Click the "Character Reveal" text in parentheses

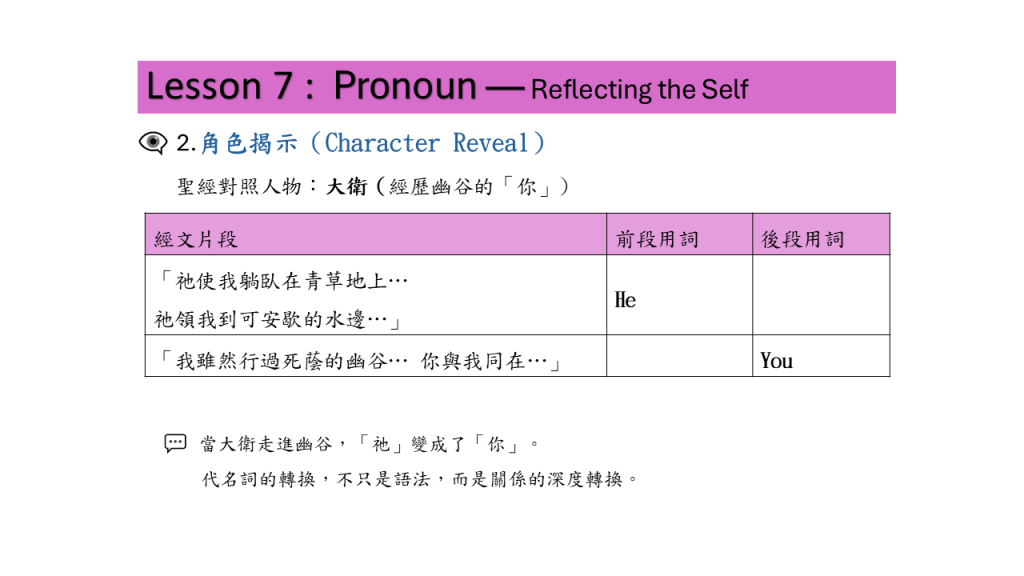pyautogui.click(x=427, y=143)
